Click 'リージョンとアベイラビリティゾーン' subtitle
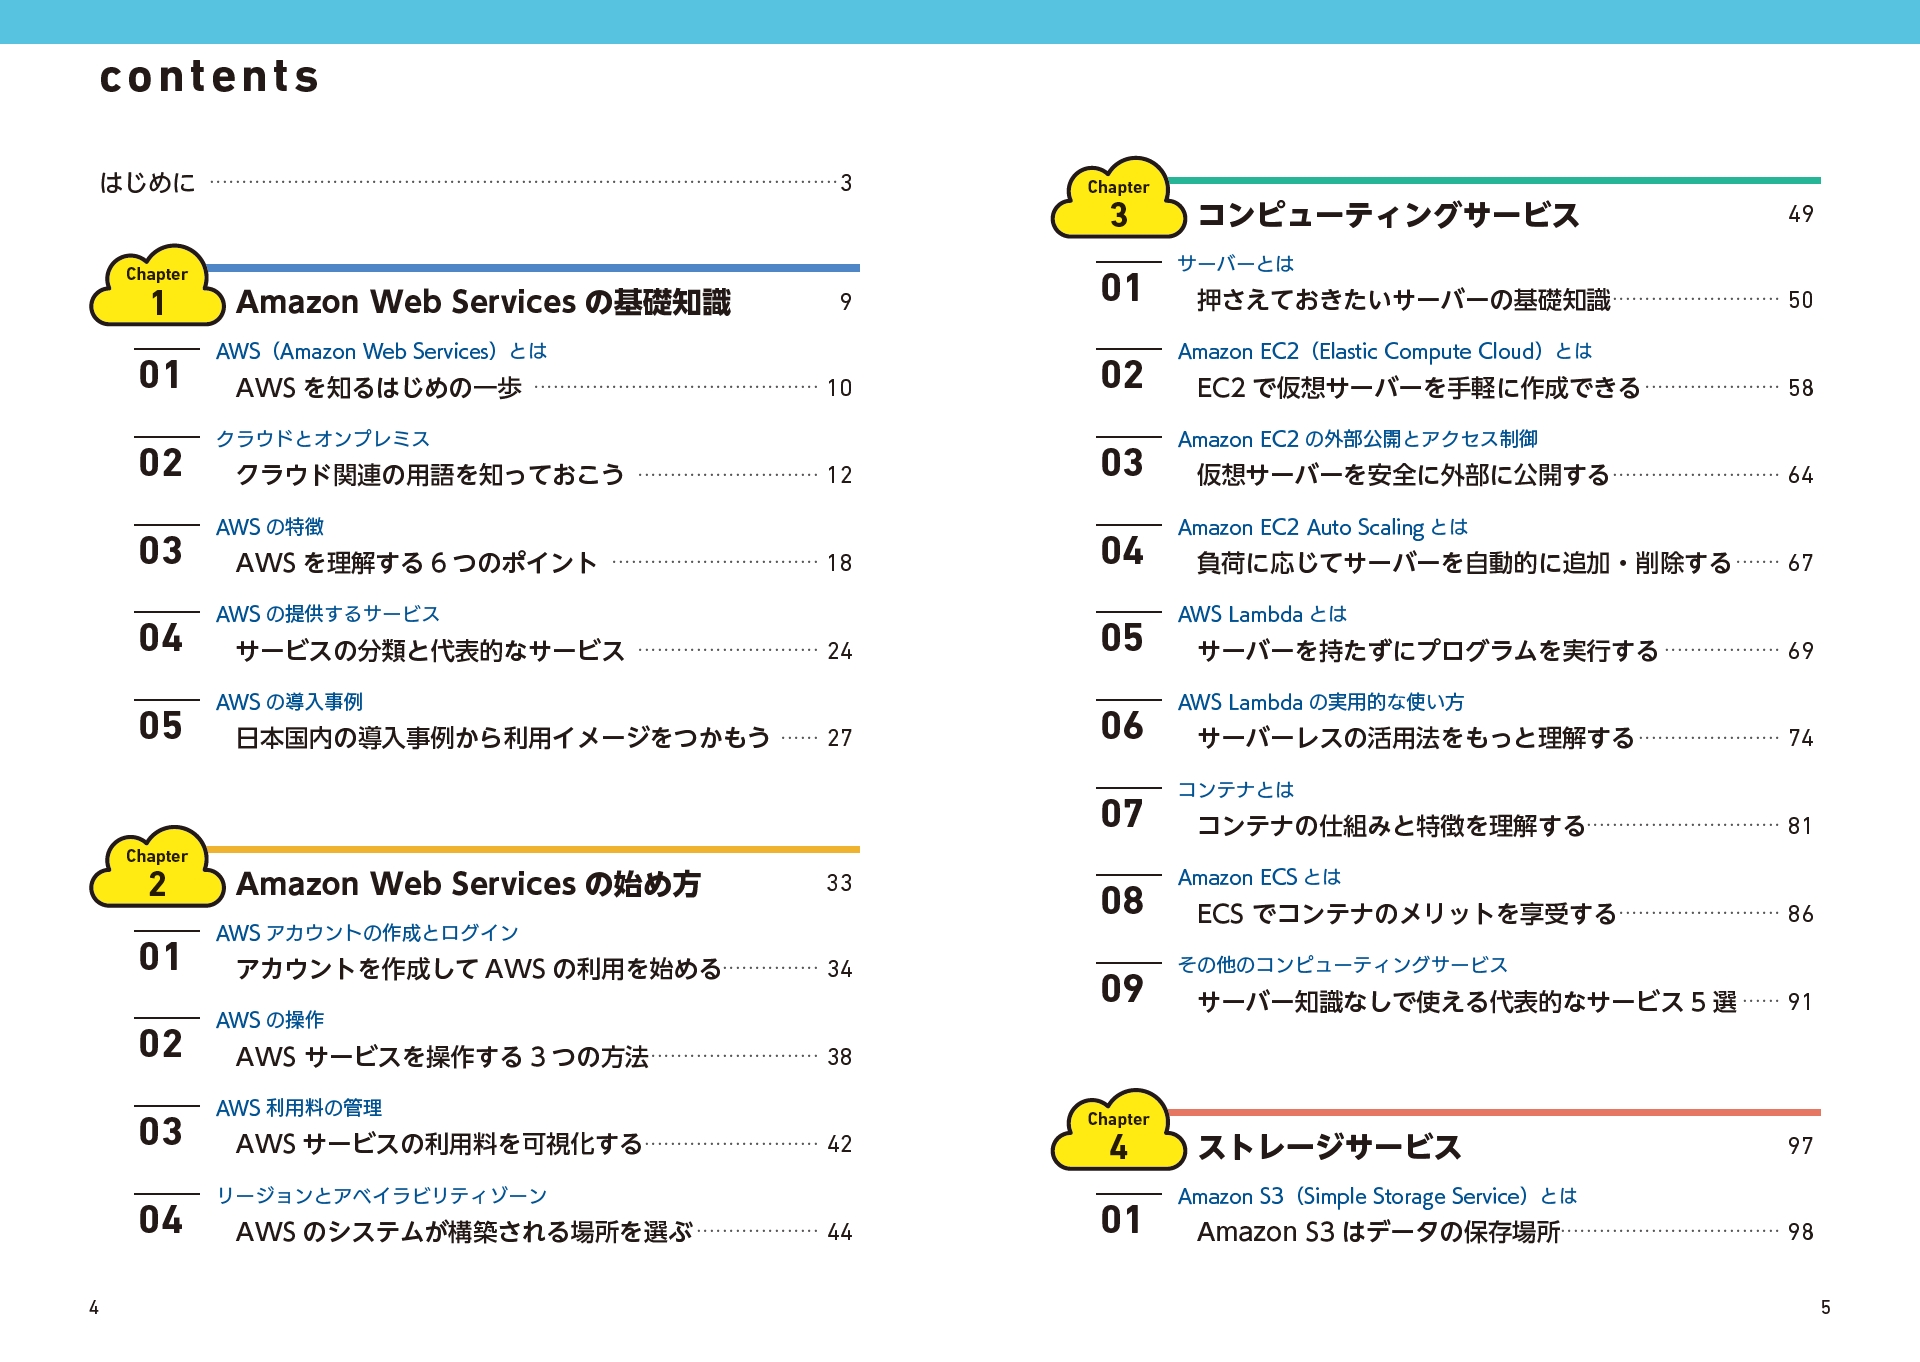 pyautogui.click(x=382, y=1195)
